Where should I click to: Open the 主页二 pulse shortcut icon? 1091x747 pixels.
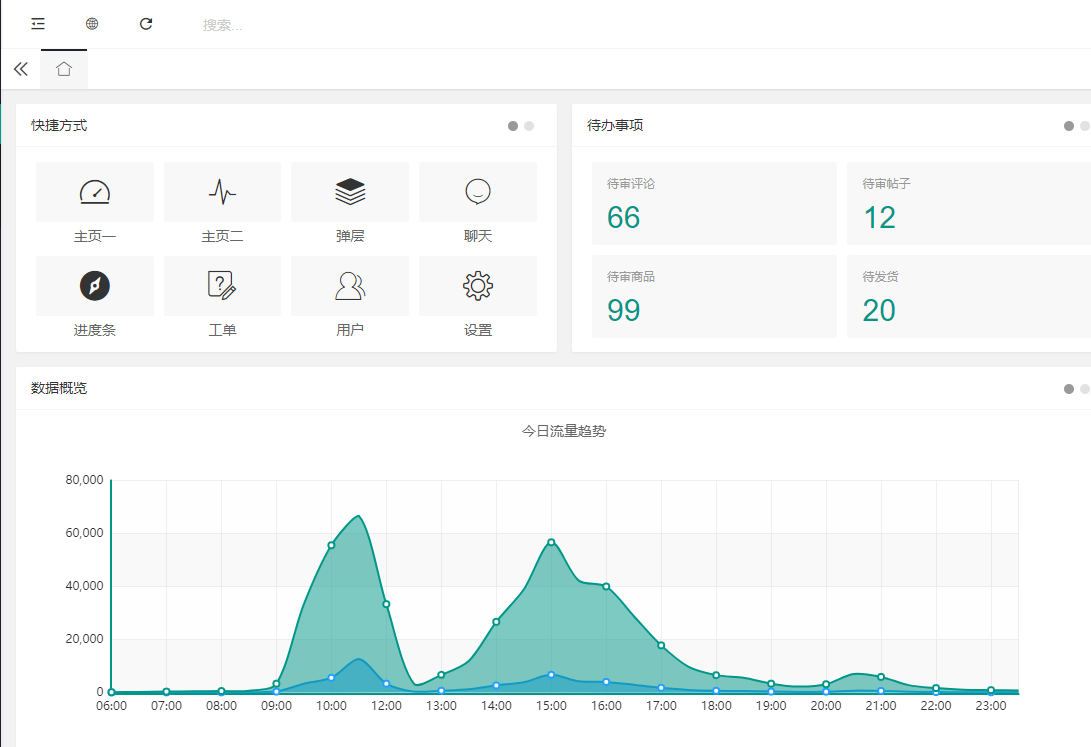coord(222,192)
